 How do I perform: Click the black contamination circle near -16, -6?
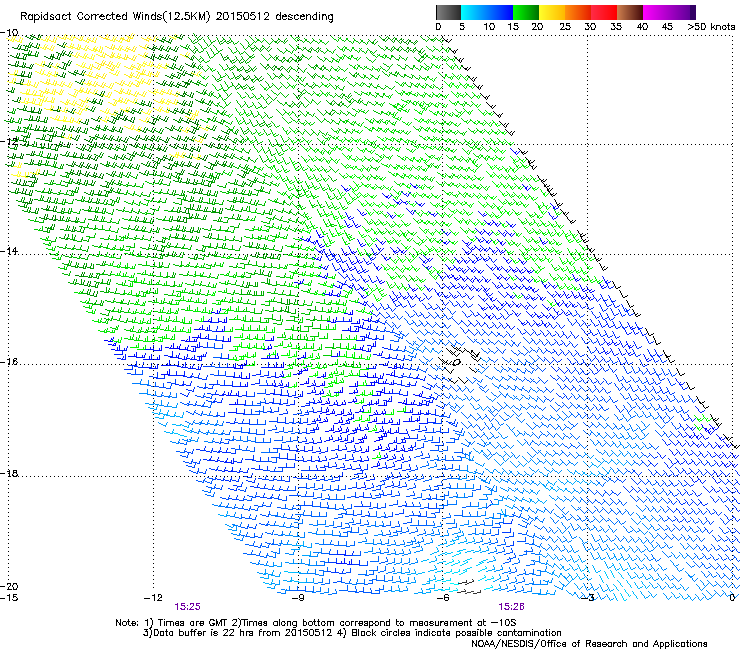click(456, 363)
